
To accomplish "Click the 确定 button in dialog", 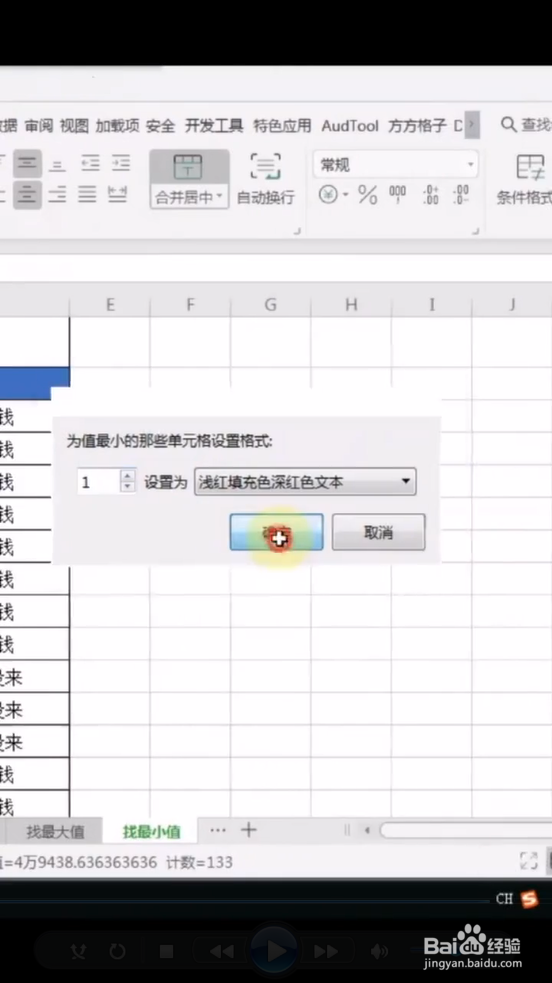I will 276,532.
